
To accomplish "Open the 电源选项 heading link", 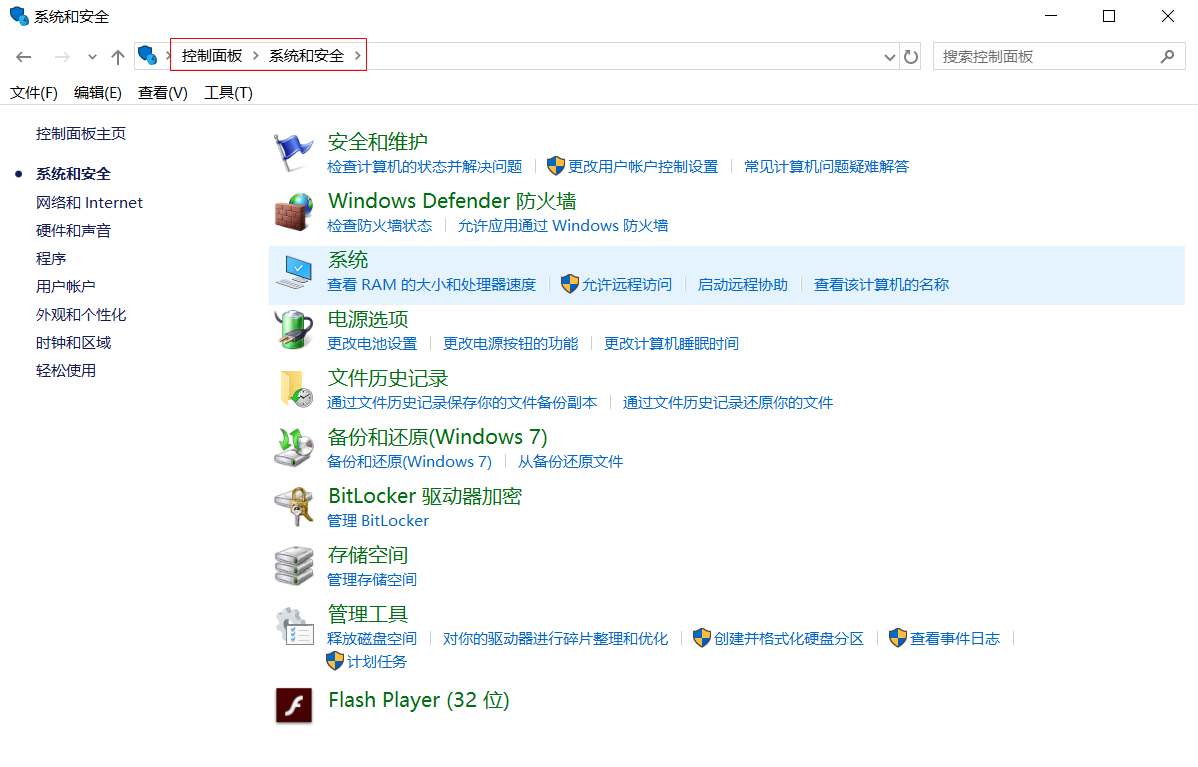I will click(368, 319).
